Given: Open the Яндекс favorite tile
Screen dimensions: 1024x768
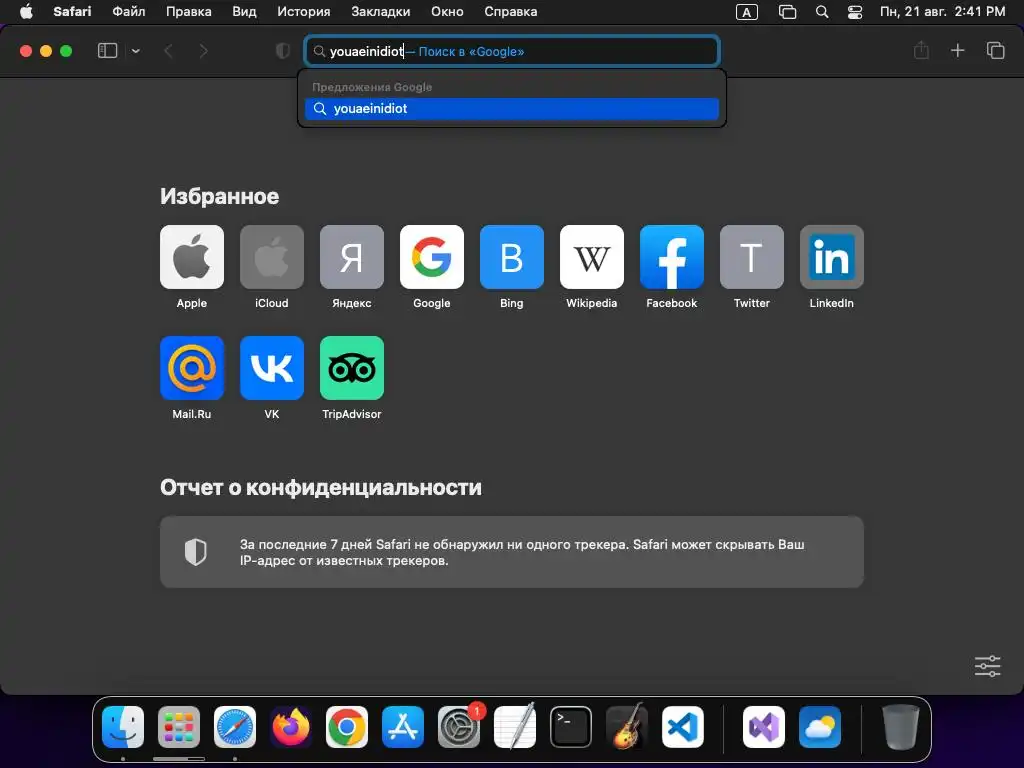Looking at the screenshot, I should [351, 257].
